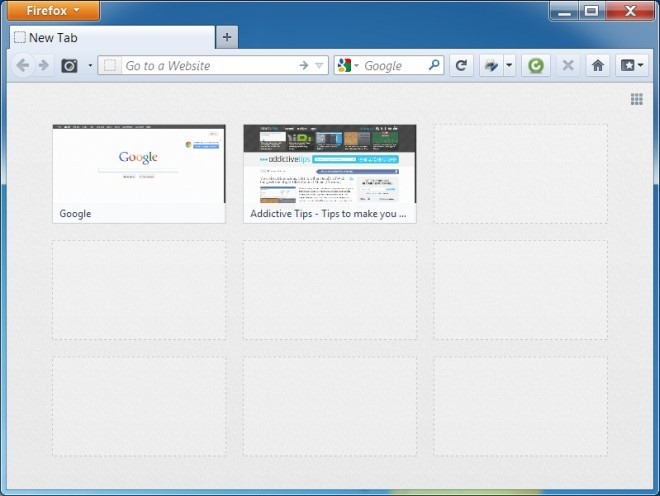Viewport: 660px width, 496px height.
Task: Click the Reload page button
Action: pyautogui.click(x=461, y=65)
